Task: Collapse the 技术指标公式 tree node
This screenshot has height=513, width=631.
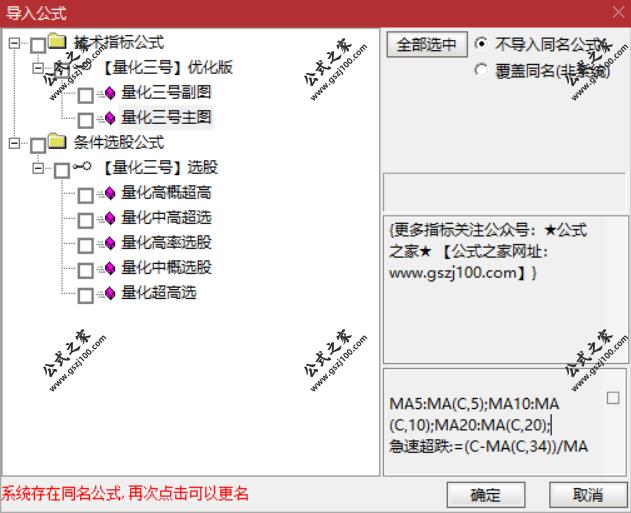Action: click(x=14, y=43)
